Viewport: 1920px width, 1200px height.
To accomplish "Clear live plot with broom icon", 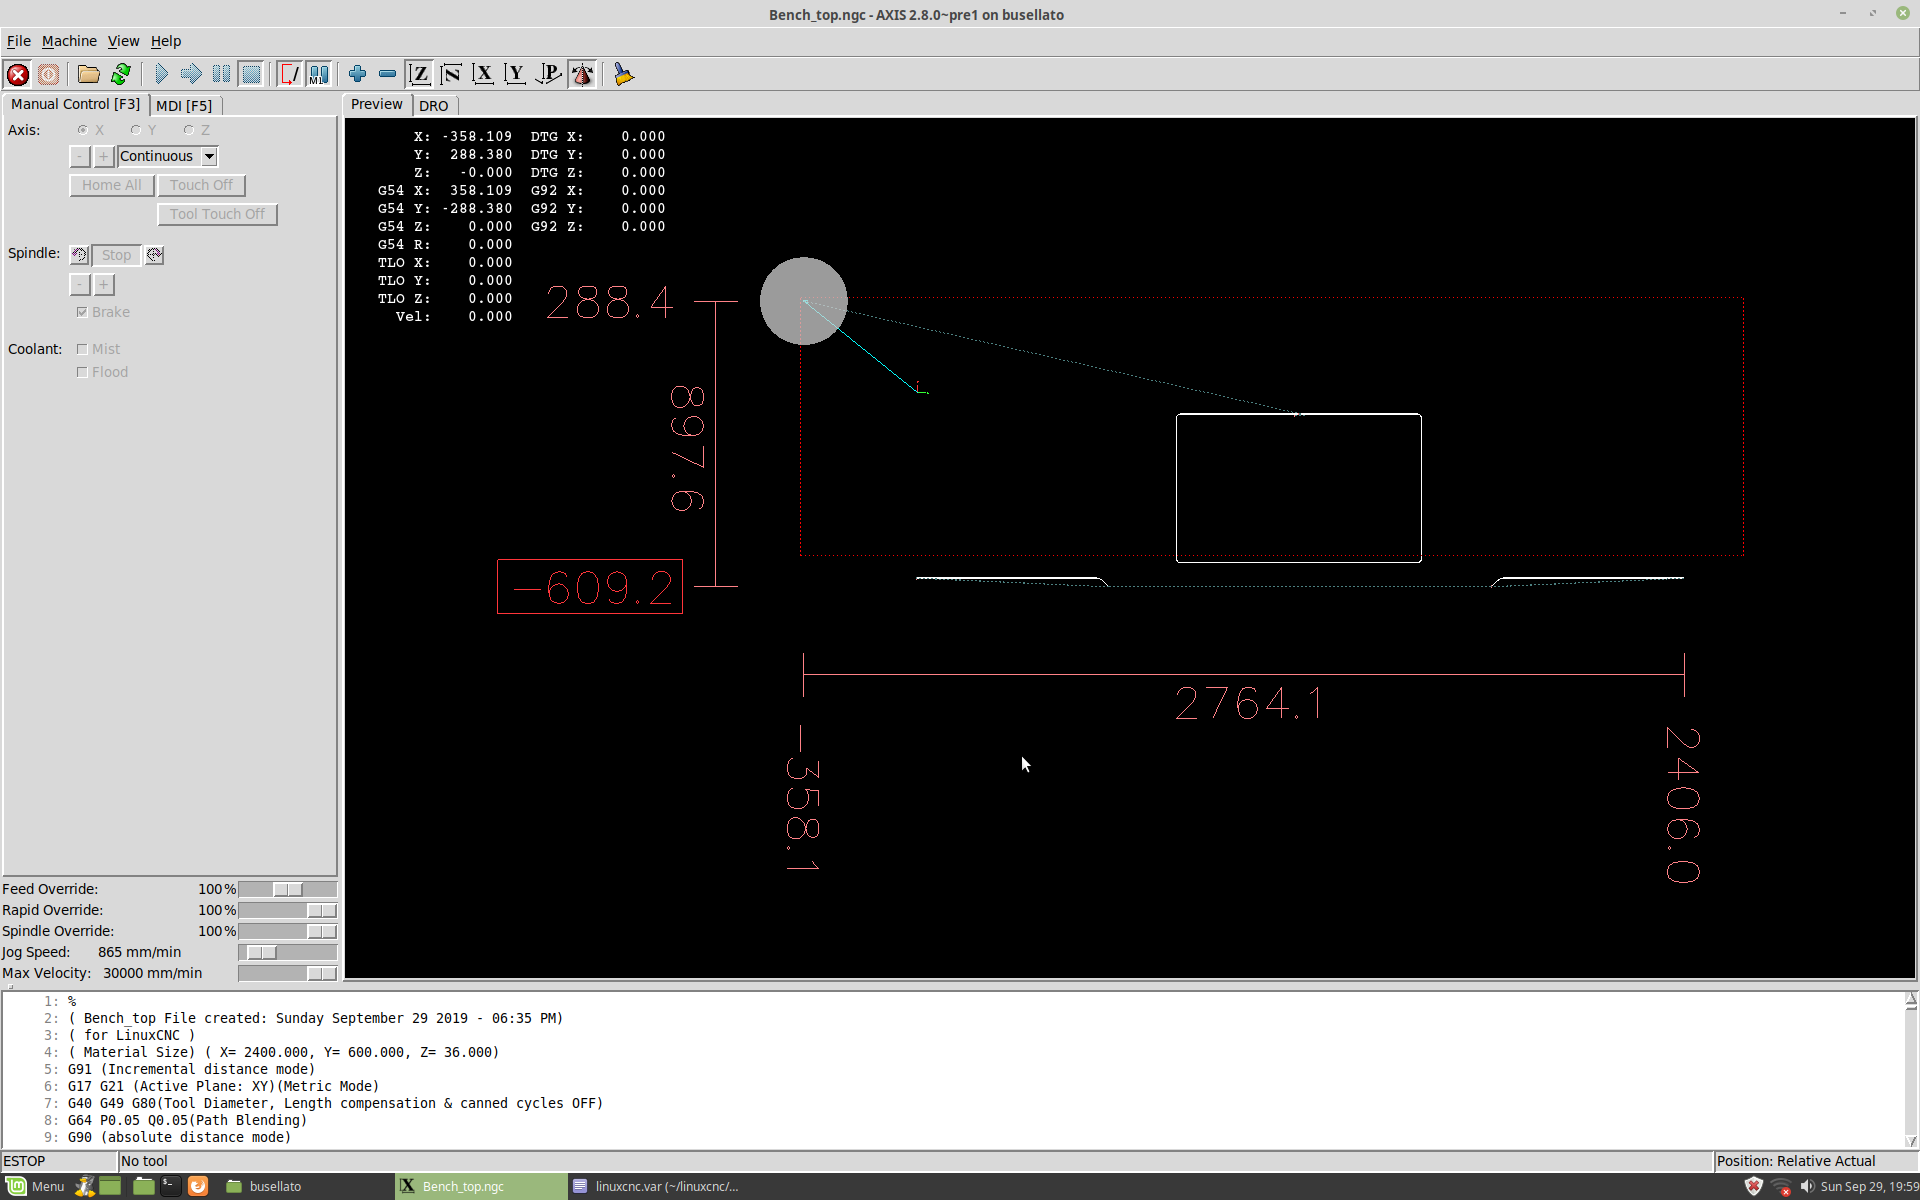I will coord(623,74).
